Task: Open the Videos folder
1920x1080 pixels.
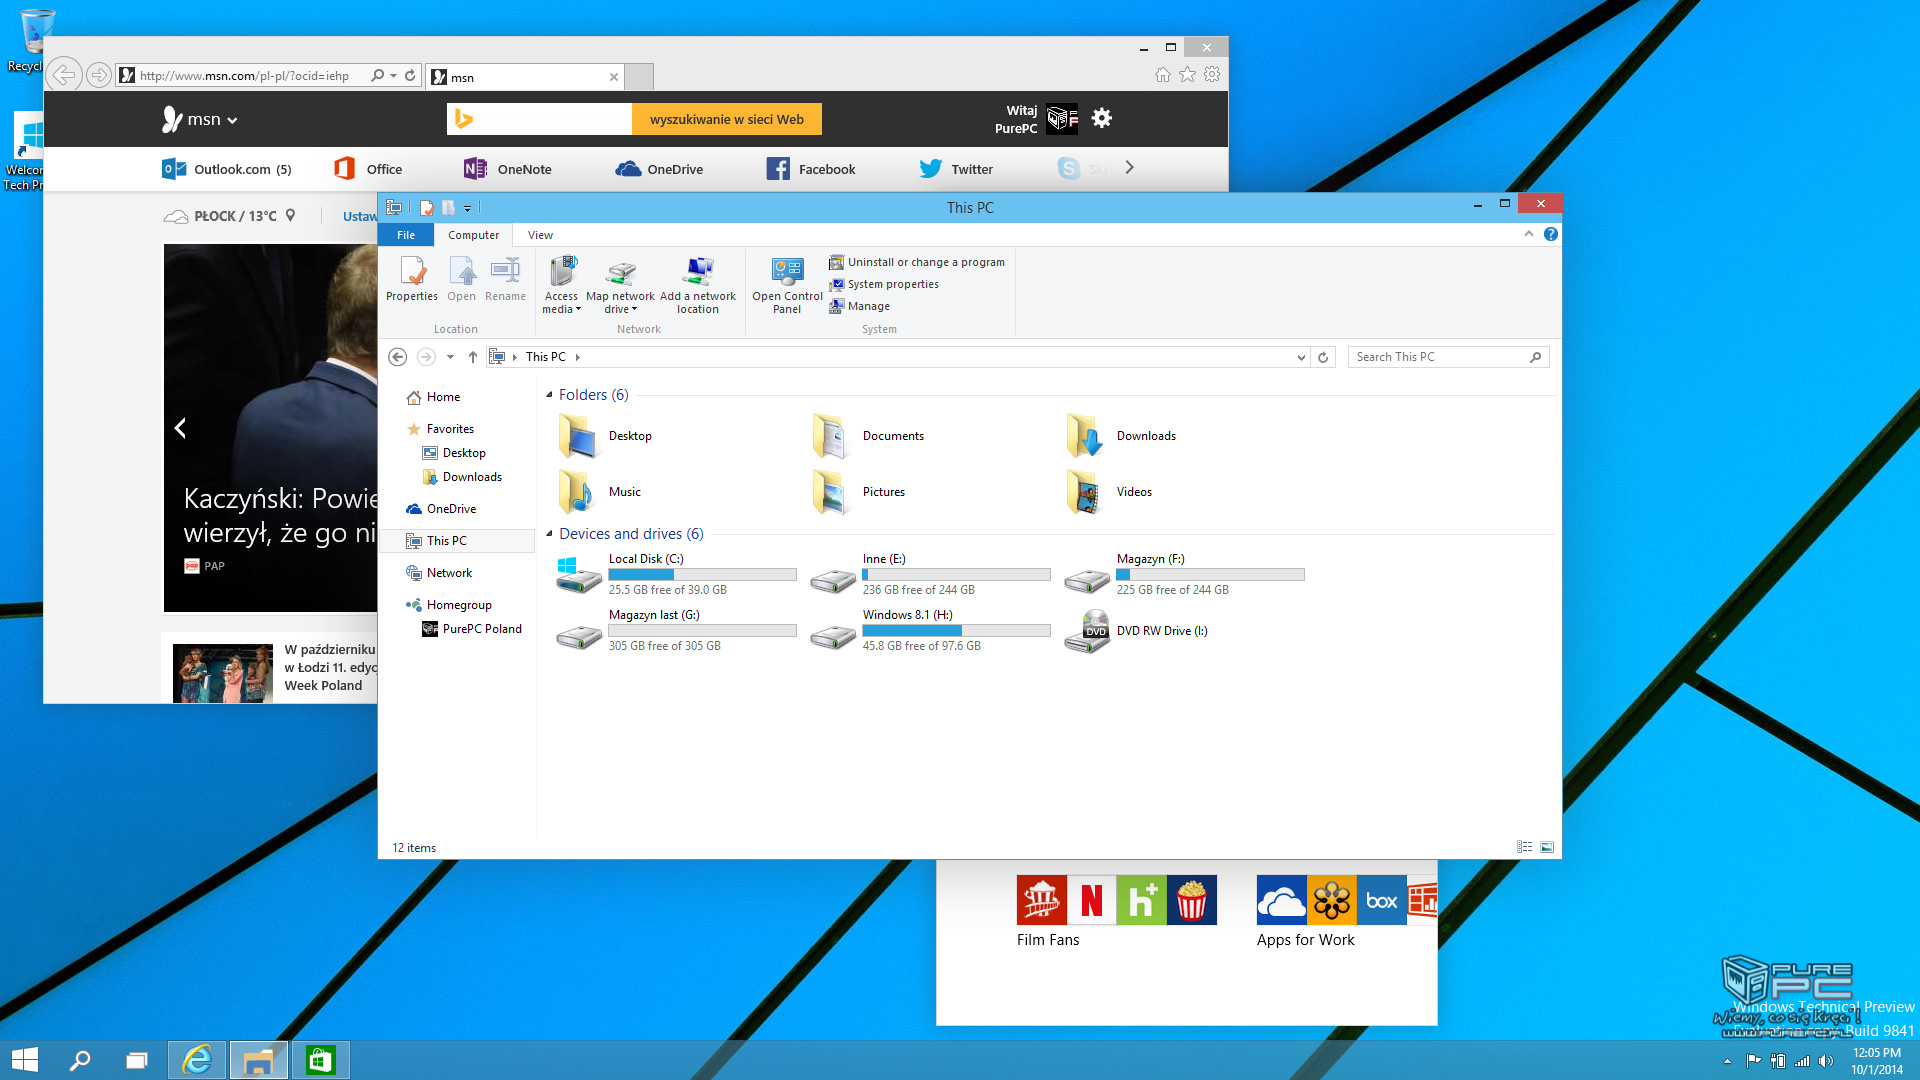Action: (x=1109, y=492)
